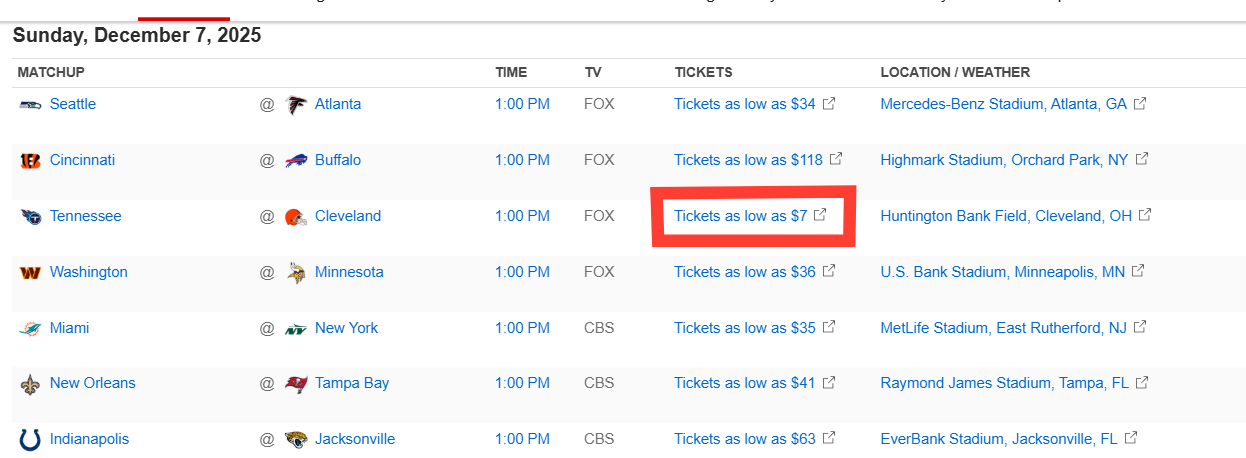Click the Cincinnati Bengals team logo

pyautogui.click(x=30, y=160)
